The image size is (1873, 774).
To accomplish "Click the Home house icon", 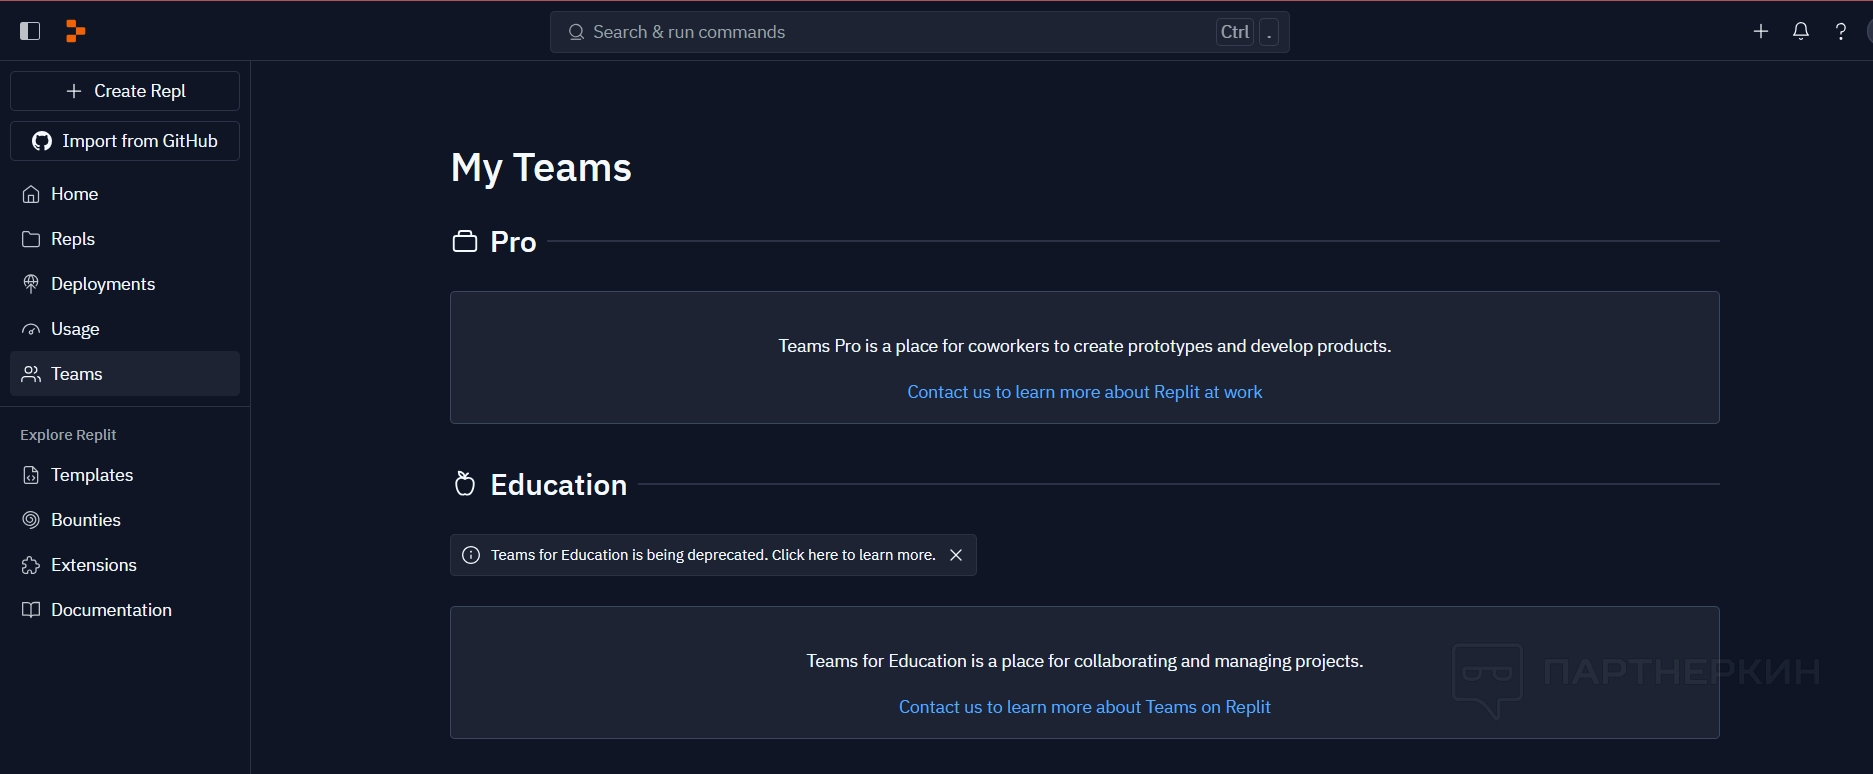I will click(31, 194).
